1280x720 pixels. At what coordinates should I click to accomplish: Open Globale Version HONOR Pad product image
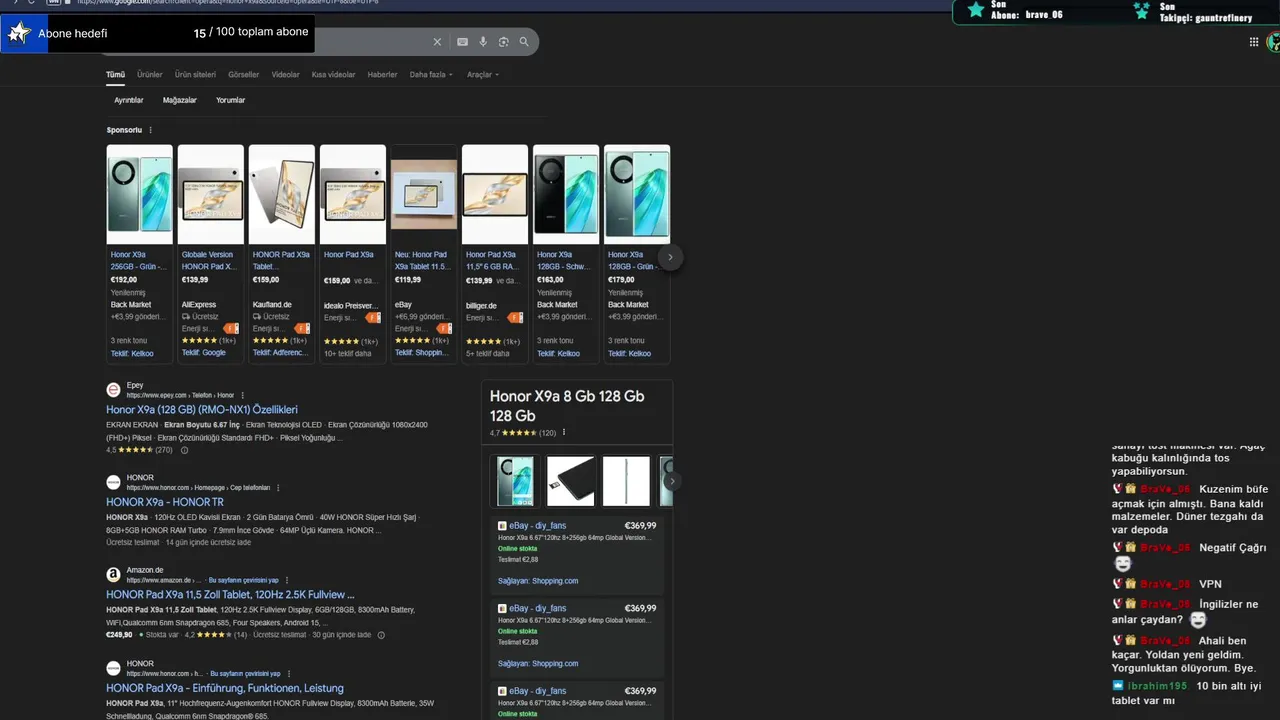[x=211, y=194]
